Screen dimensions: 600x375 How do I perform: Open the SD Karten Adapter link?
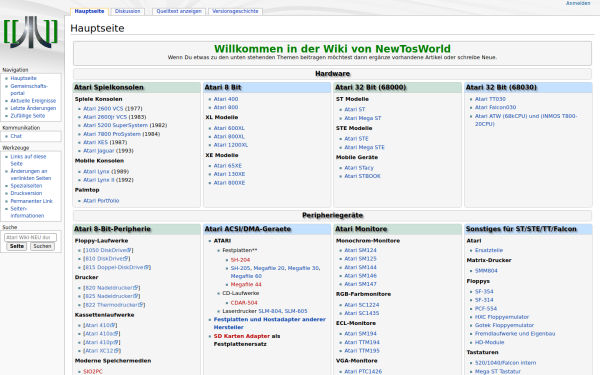[x=242, y=336]
